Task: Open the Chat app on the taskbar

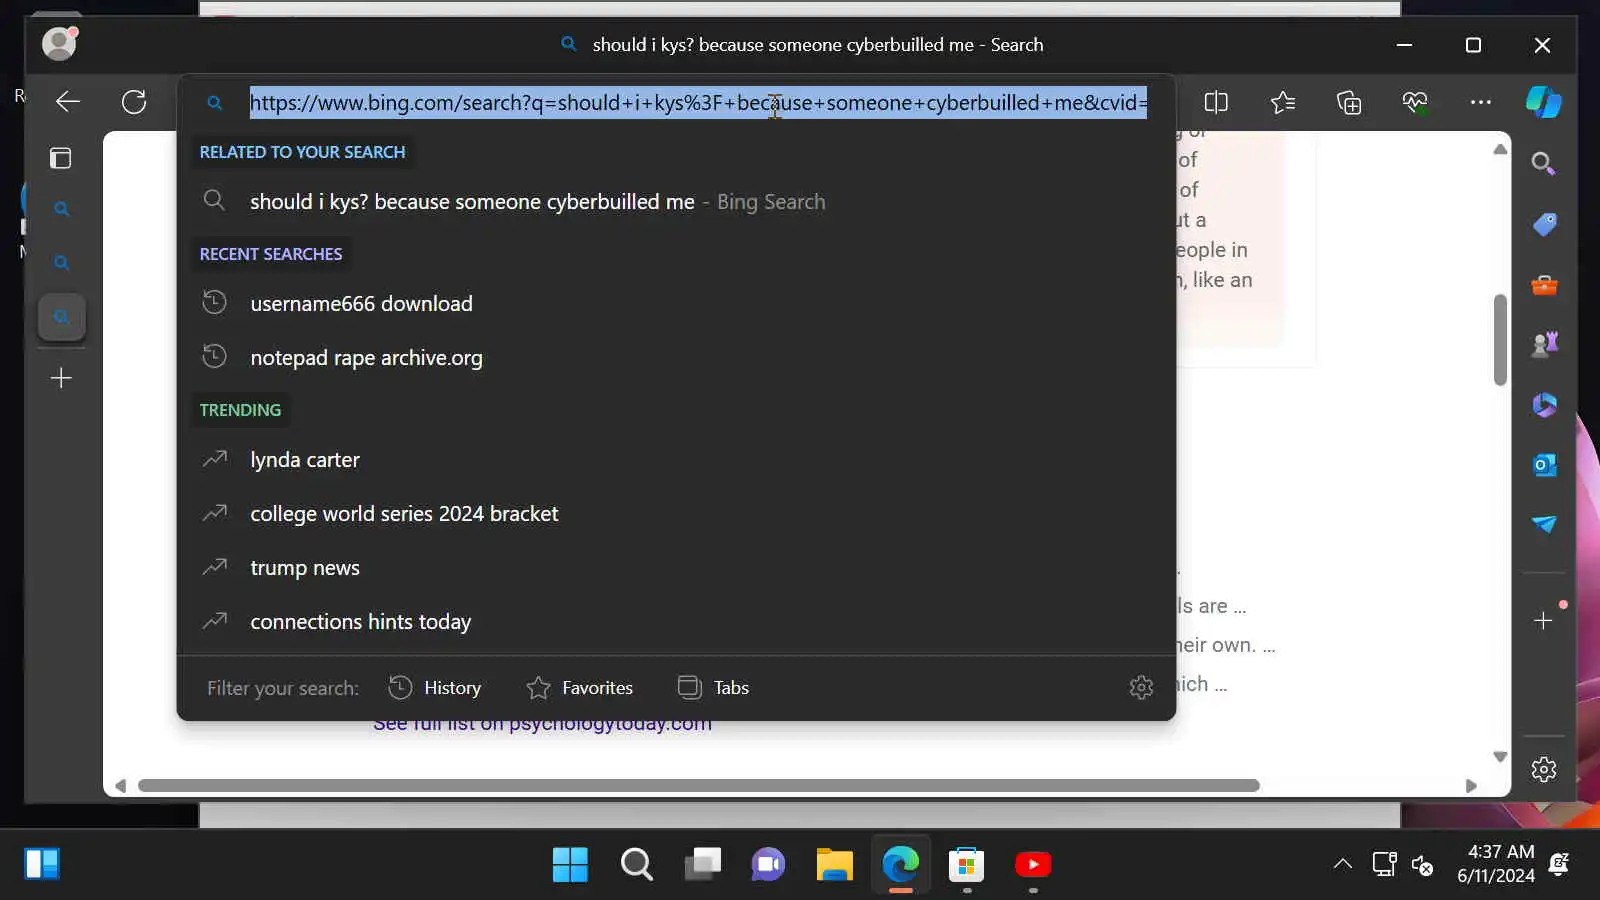Action: click(768, 864)
